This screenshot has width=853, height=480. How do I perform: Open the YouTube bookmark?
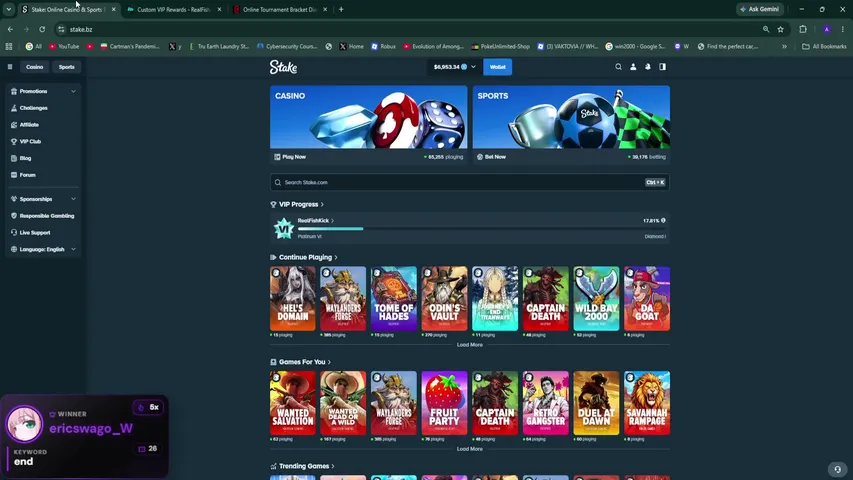[x=64, y=47]
